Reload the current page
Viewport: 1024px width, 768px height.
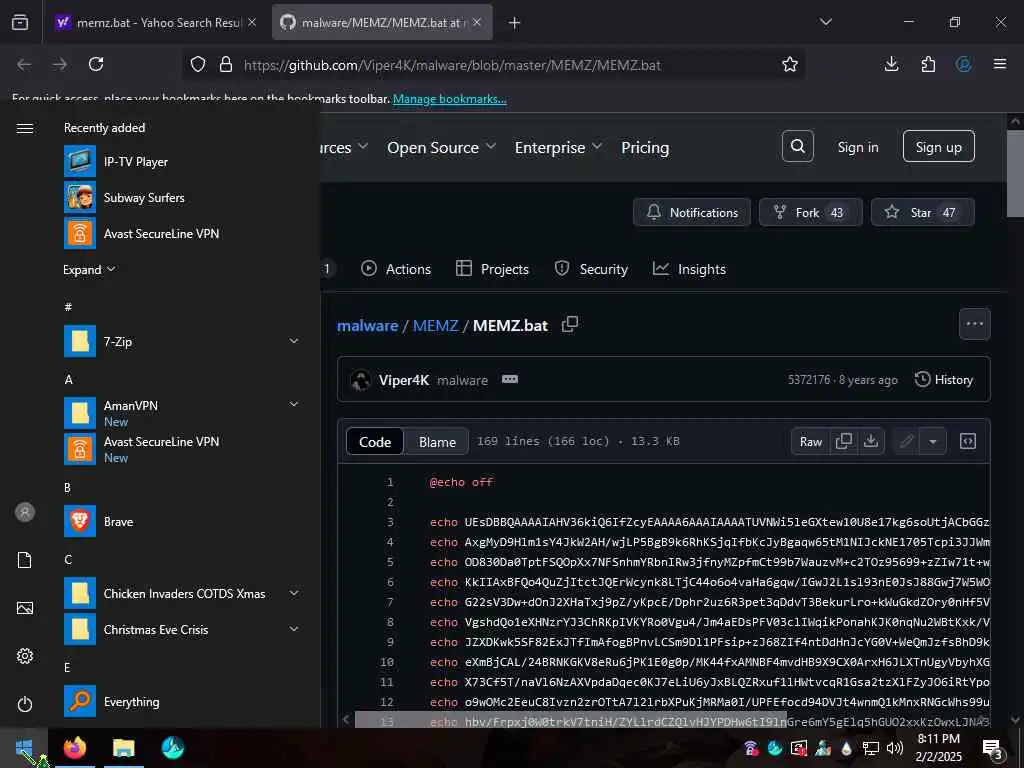point(96,64)
